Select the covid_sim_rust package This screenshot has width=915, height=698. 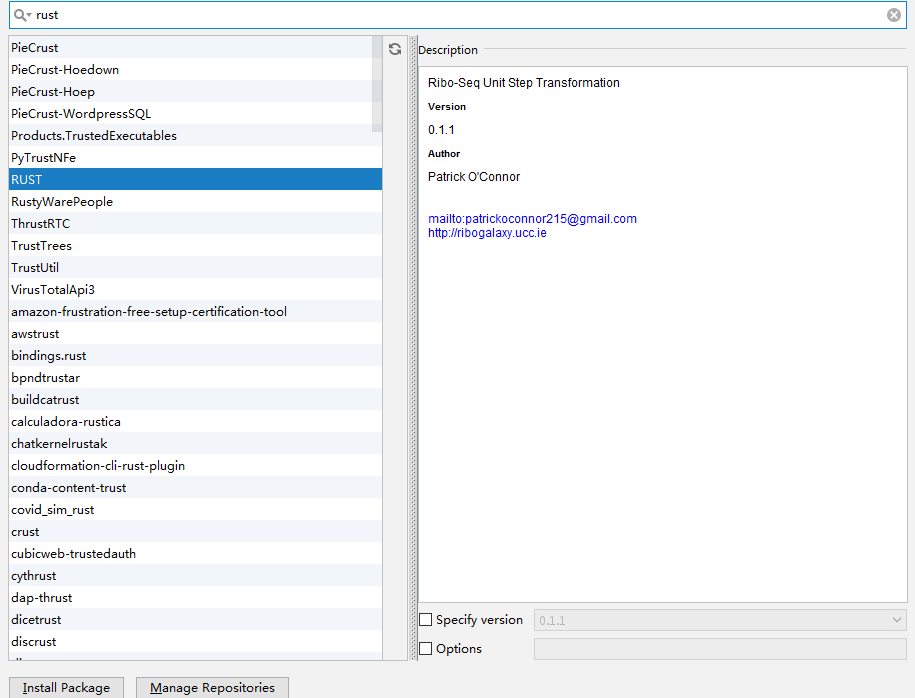tap(195, 509)
